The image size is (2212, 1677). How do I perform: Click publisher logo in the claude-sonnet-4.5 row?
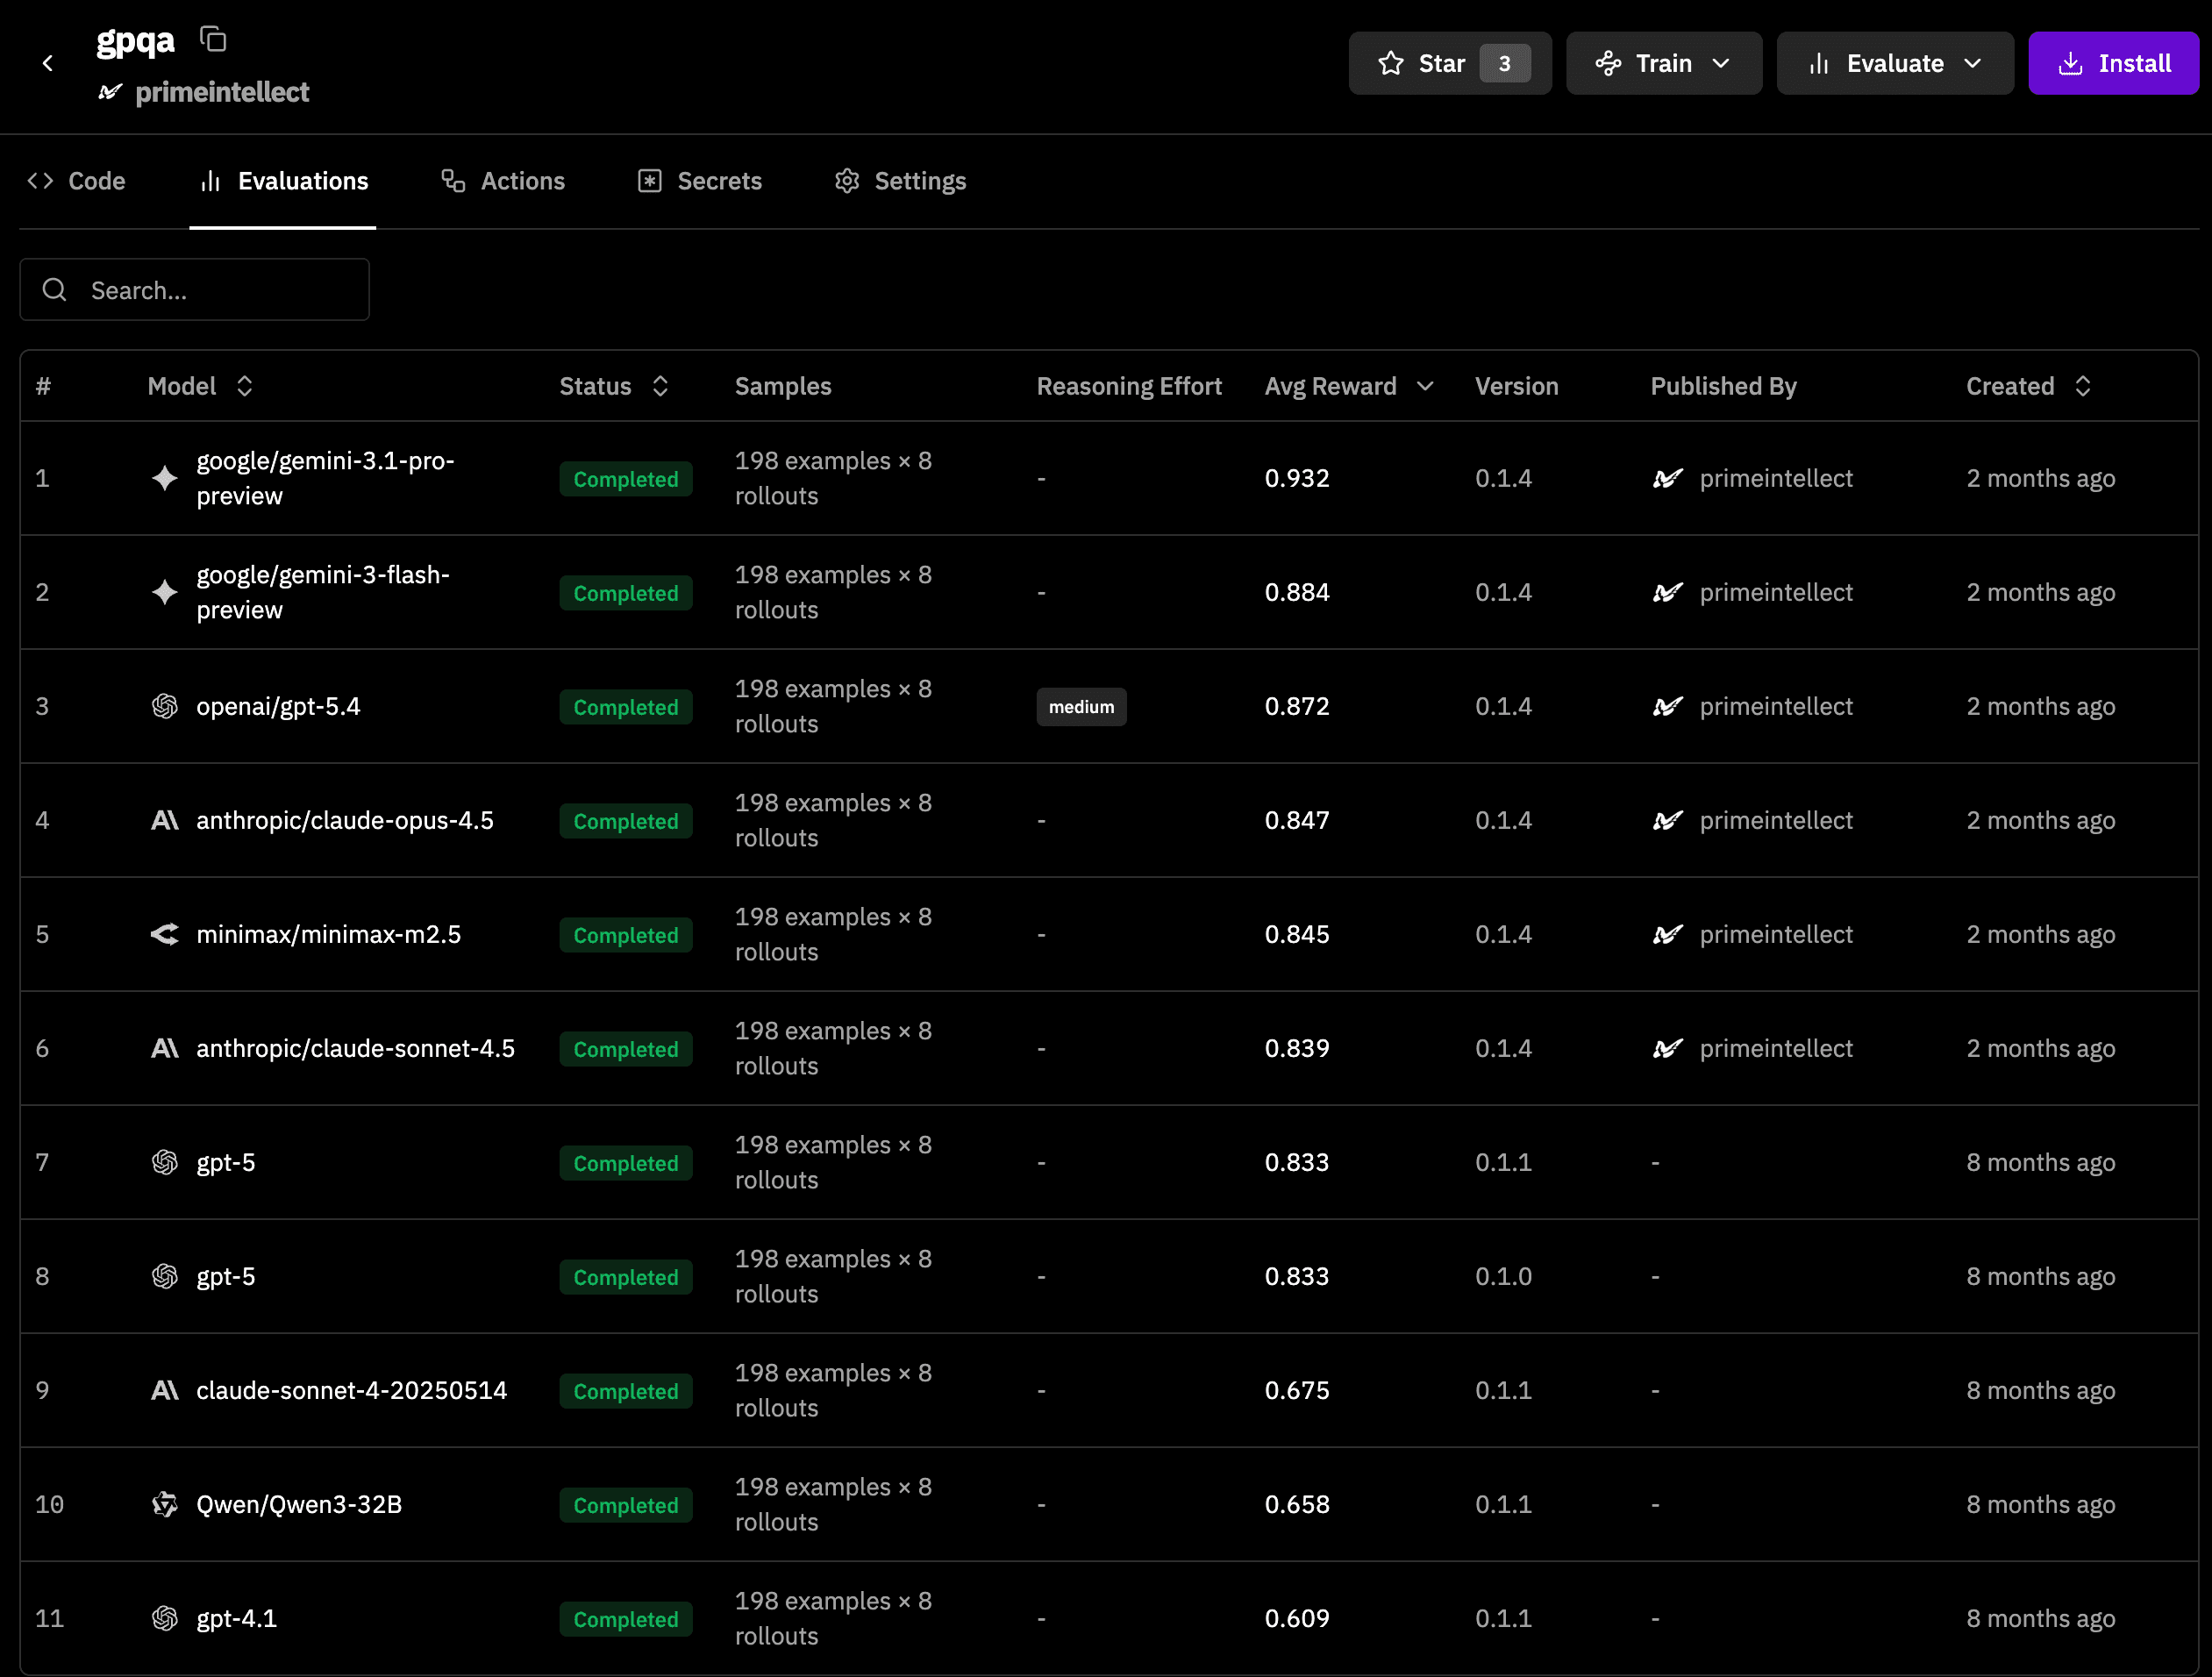[1668, 1048]
